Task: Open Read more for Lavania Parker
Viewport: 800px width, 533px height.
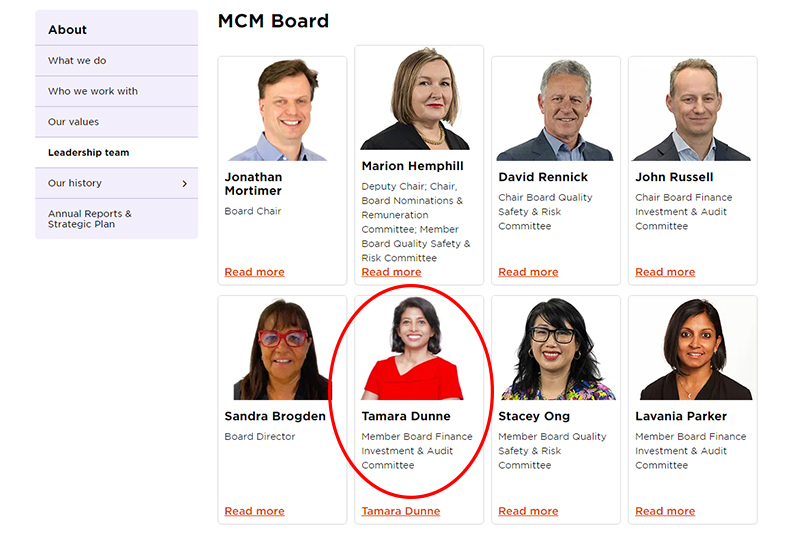Action: click(x=665, y=511)
